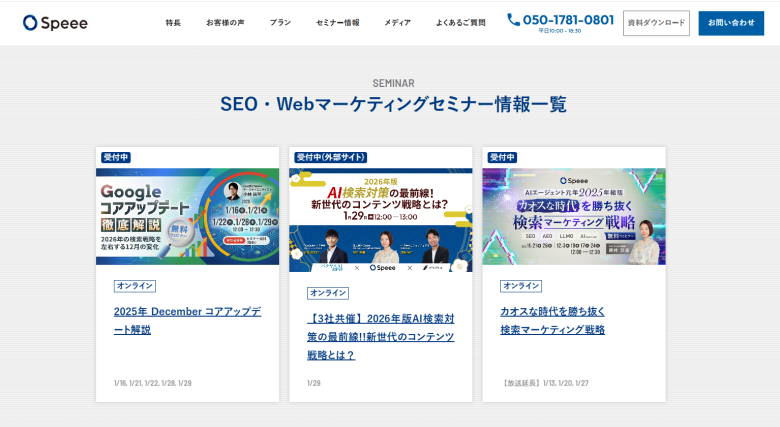Open the Google コアアップデート seminar thumbnail
780x427 pixels.
coord(188,216)
